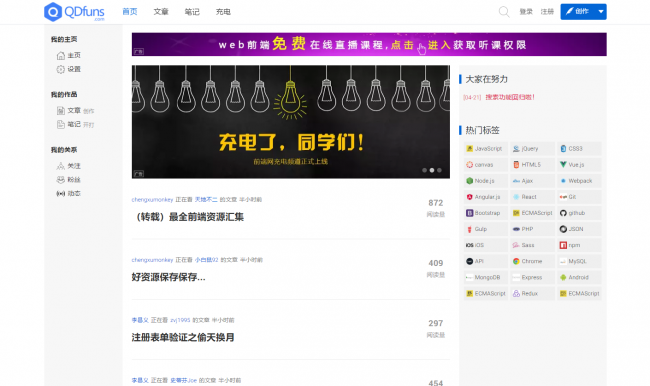This screenshot has width=650, height=386.
Task: Show the third carousel slide dot
Action: 439,170
